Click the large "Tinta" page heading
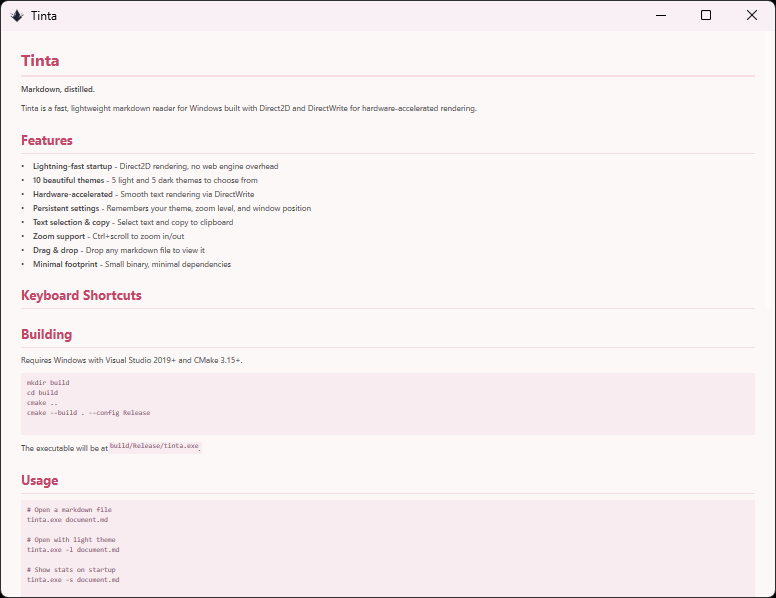 click(40, 61)
